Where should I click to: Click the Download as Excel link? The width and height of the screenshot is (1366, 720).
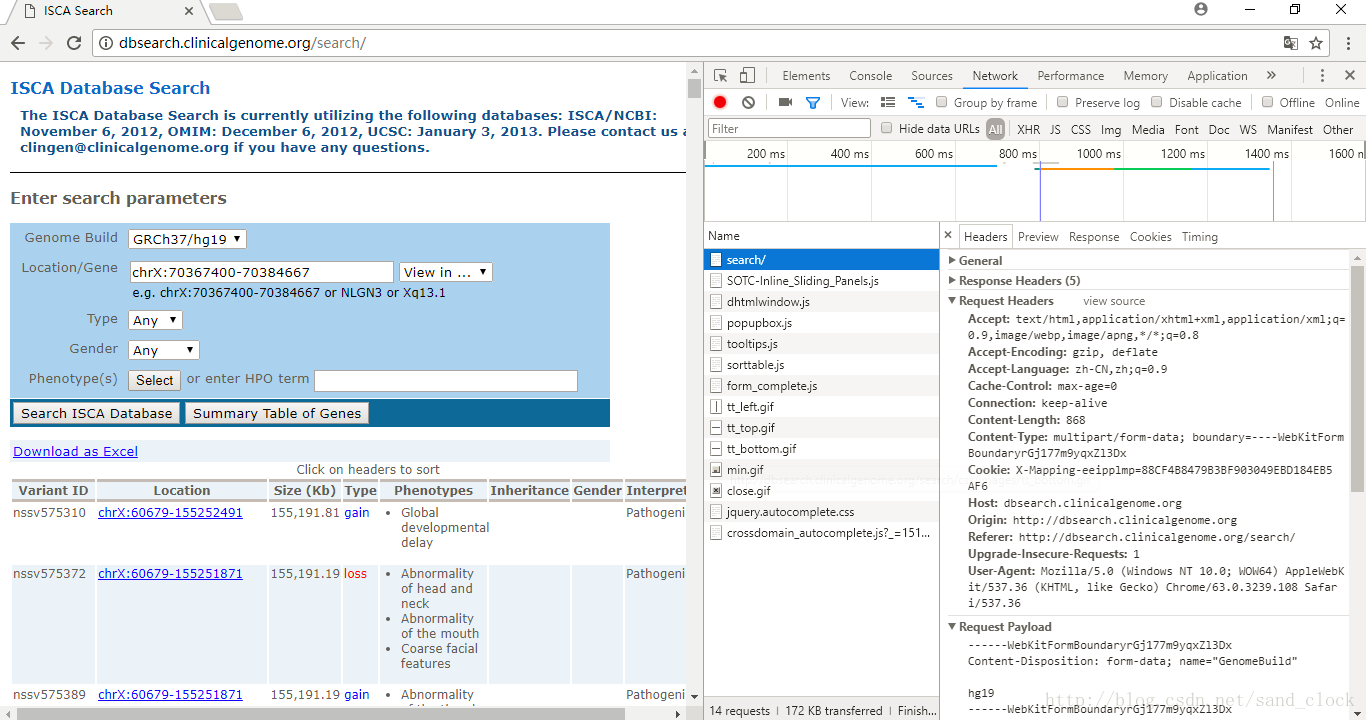click(x=75, y=451)
